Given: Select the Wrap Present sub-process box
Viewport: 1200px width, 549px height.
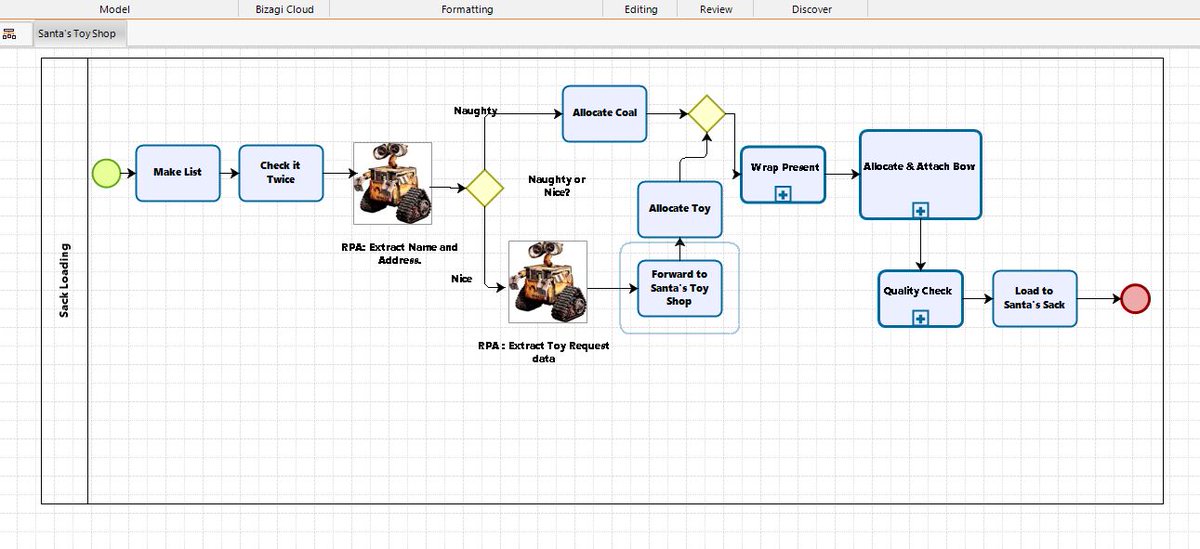Looking at the screenshot, I should (x=783, y=175).
